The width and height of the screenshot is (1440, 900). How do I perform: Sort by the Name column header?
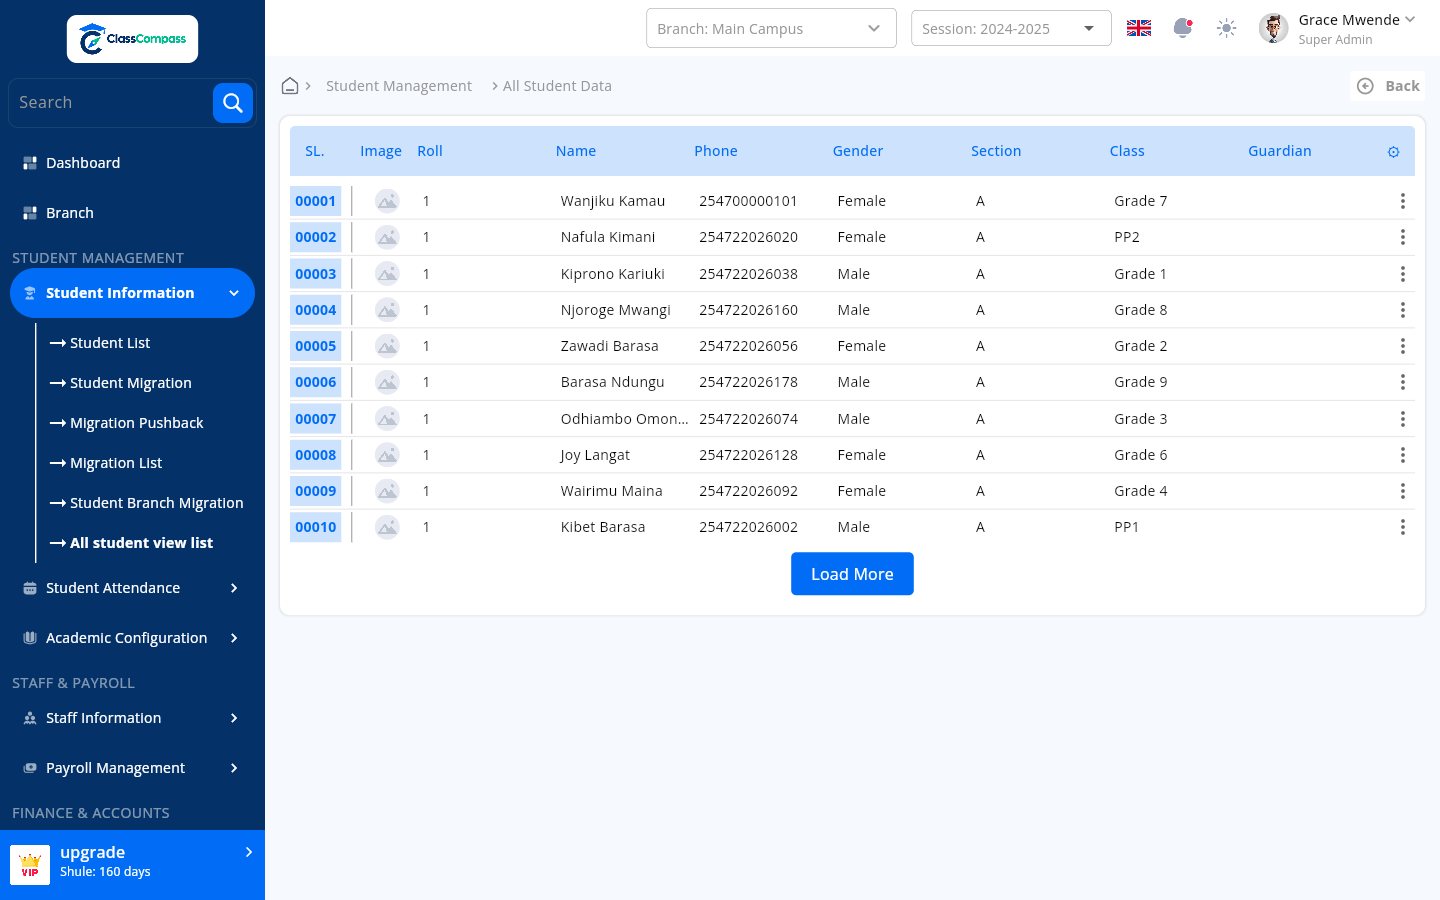pos(576,151)
